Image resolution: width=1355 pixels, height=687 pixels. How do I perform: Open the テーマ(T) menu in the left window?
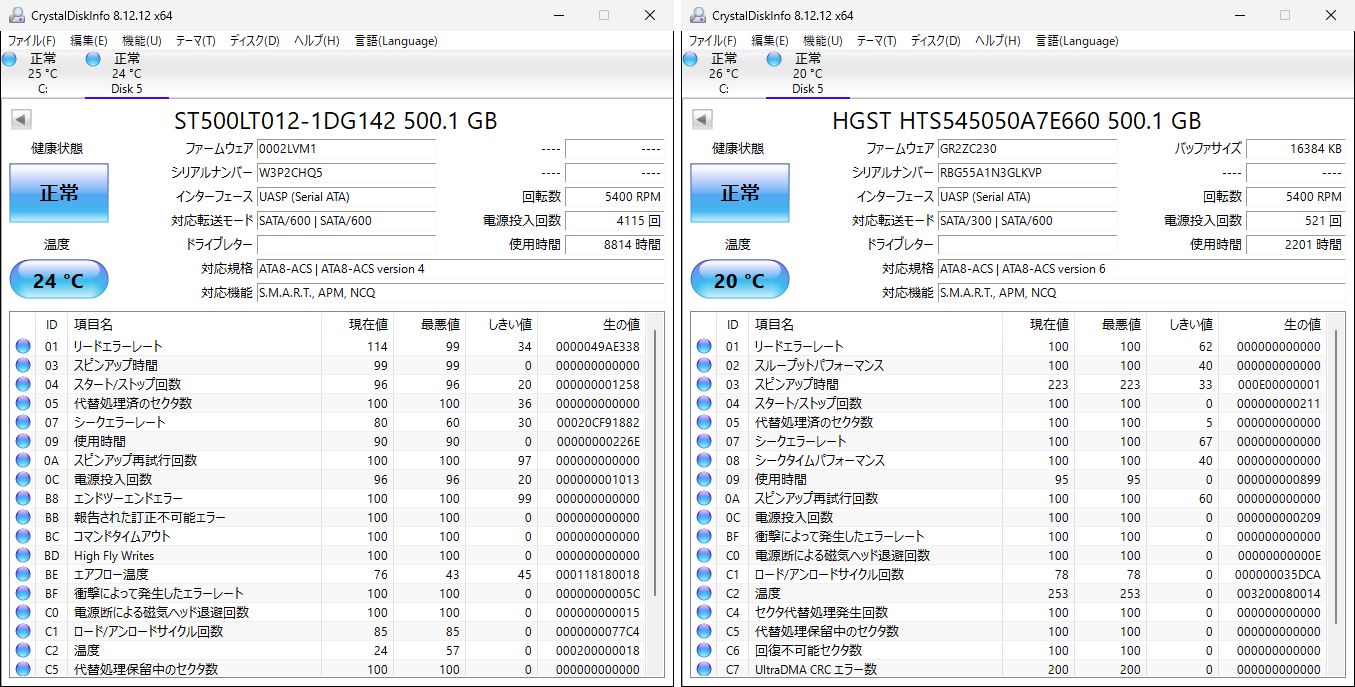(193, 41)
